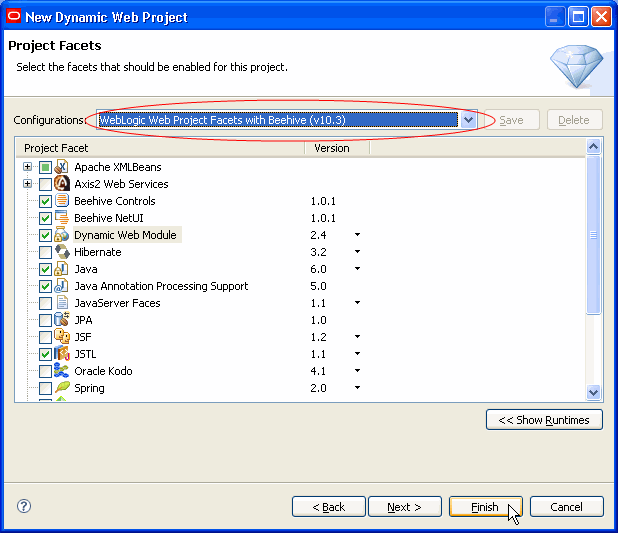
Task: Expand the Axis2 Web Services tree node
Action: click(27, 184)
